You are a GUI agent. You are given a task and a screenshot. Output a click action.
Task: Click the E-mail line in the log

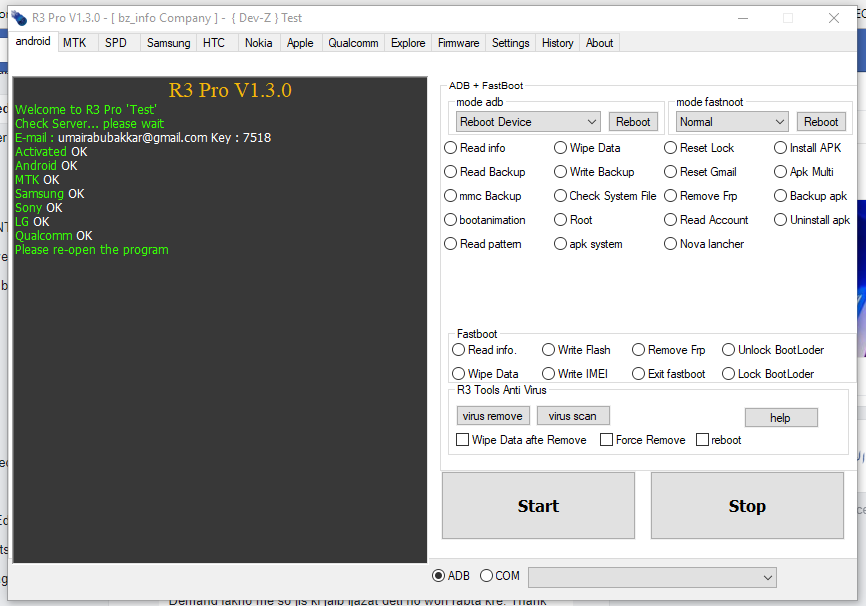pyautogui.click(x=143, y=138)
